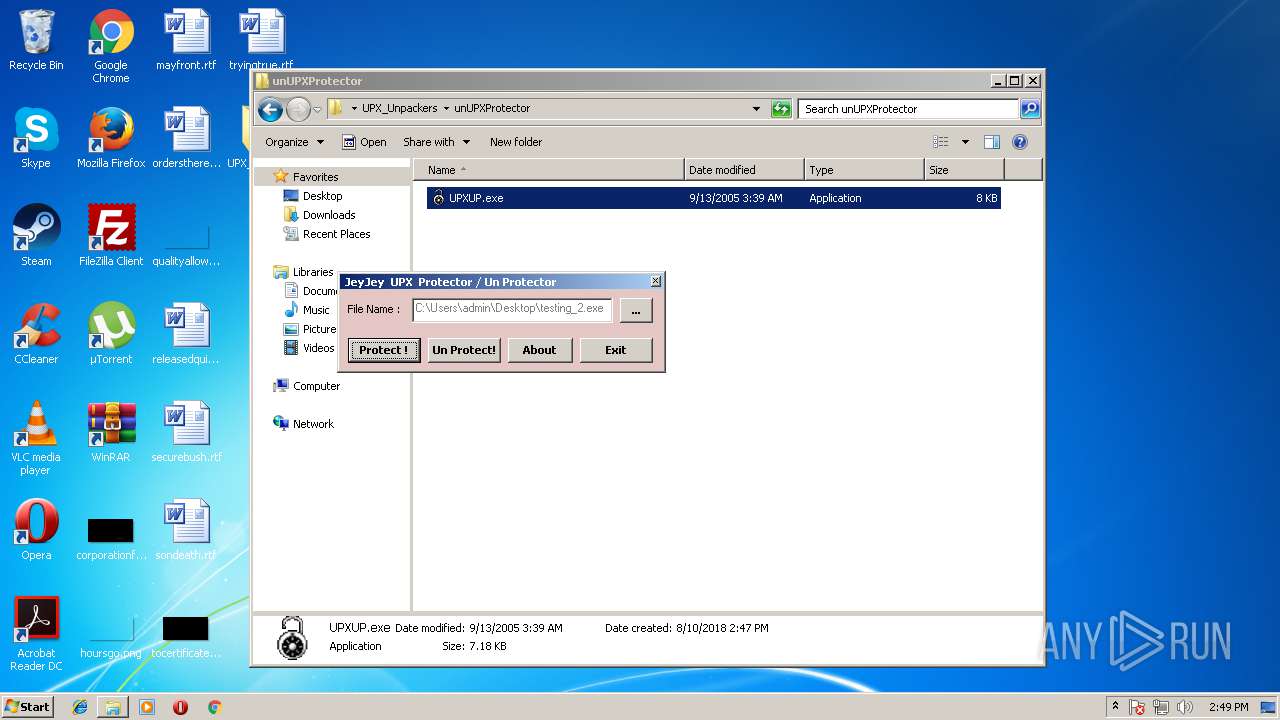Expand address bar previous locations dropdown

pos(756,109)
